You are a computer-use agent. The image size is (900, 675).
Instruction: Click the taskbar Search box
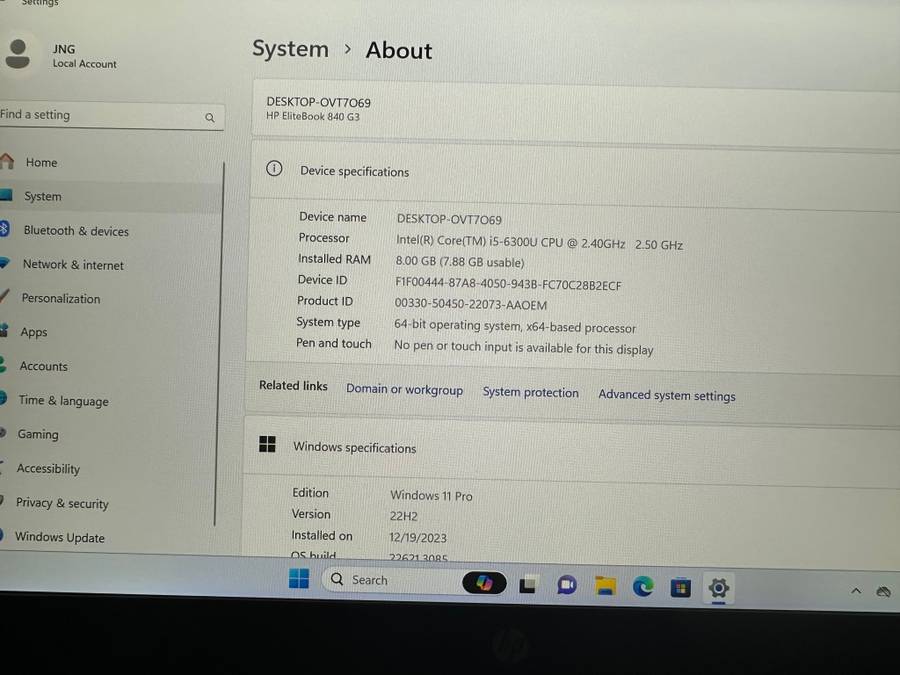pyautogui.click(x=390, y=580)
